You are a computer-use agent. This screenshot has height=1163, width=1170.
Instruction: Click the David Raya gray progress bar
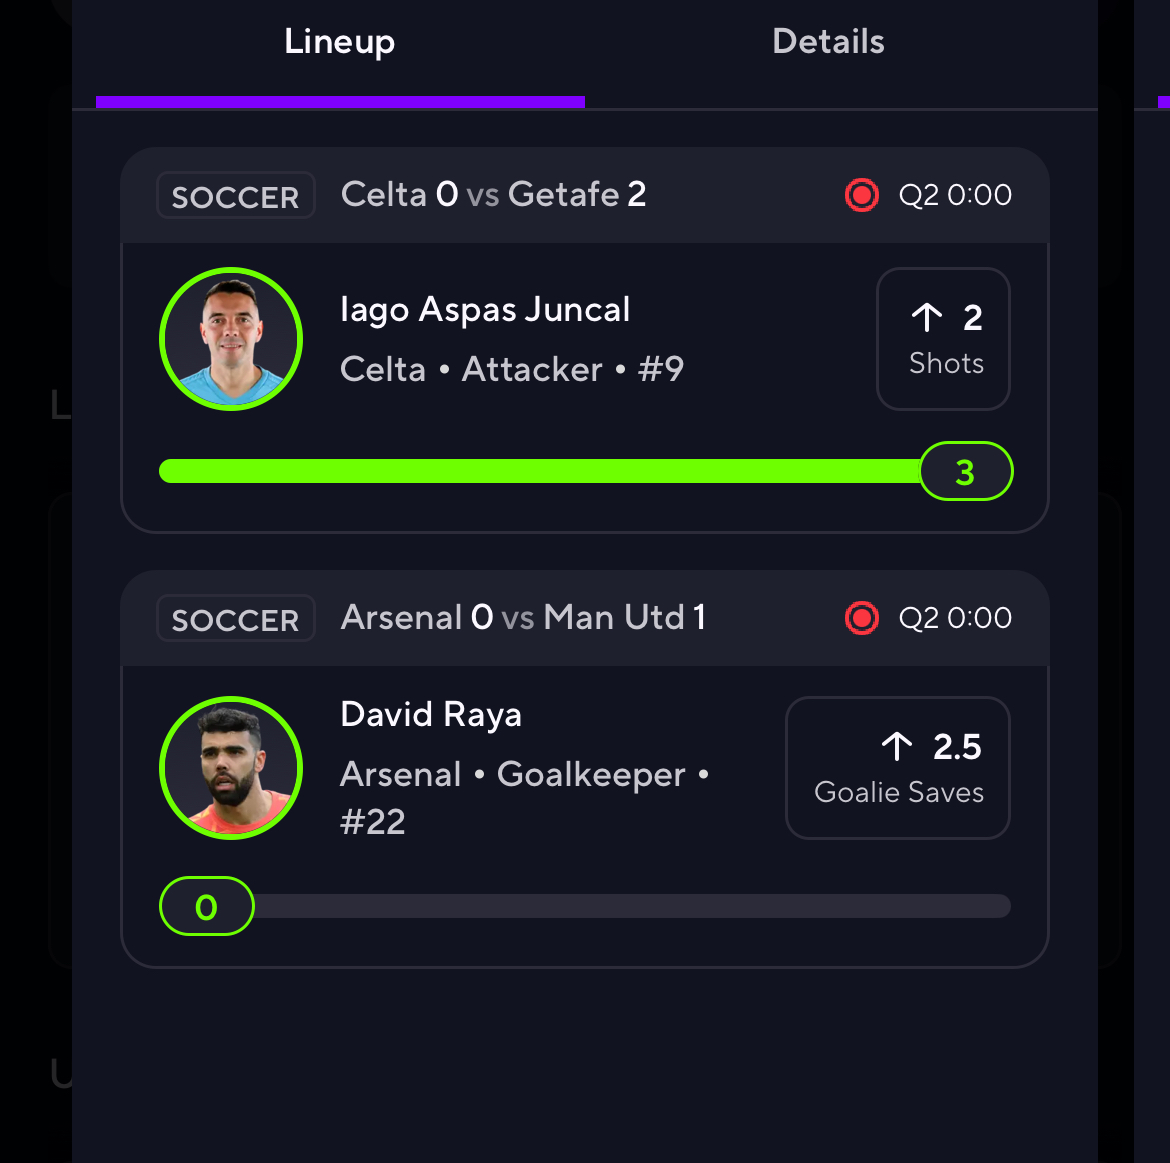[630, 906]
